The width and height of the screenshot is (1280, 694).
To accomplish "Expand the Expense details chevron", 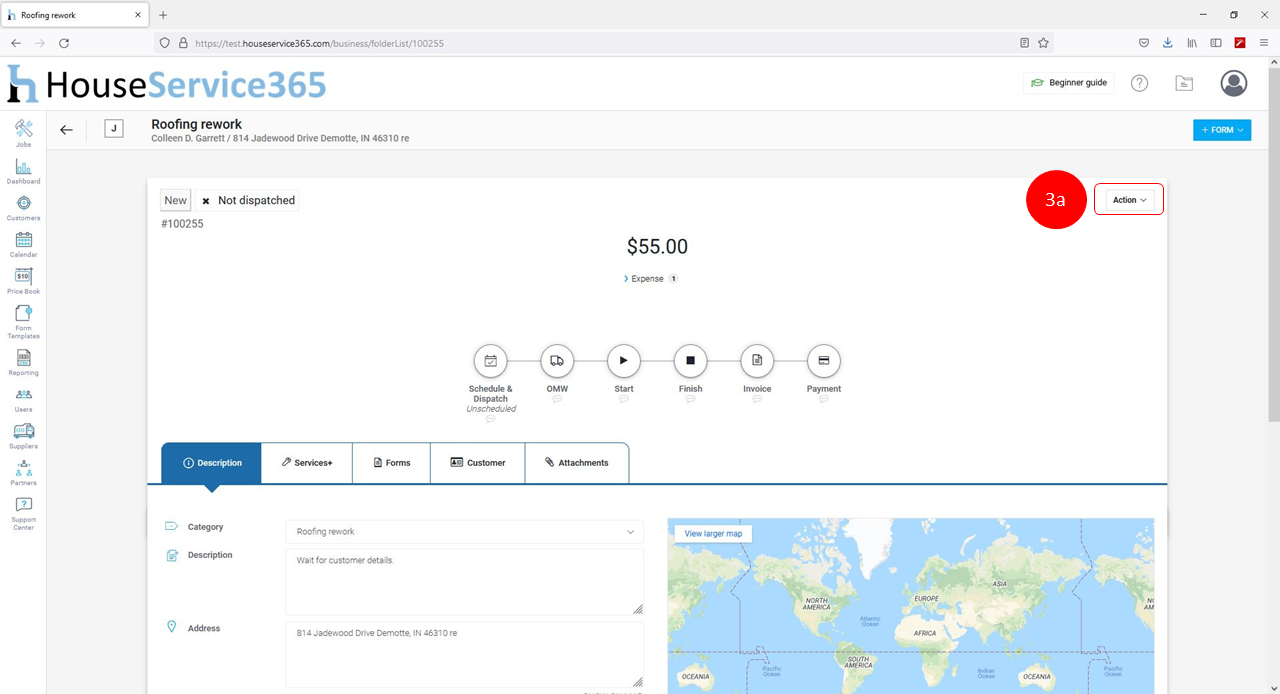I will tap(627, 279).
